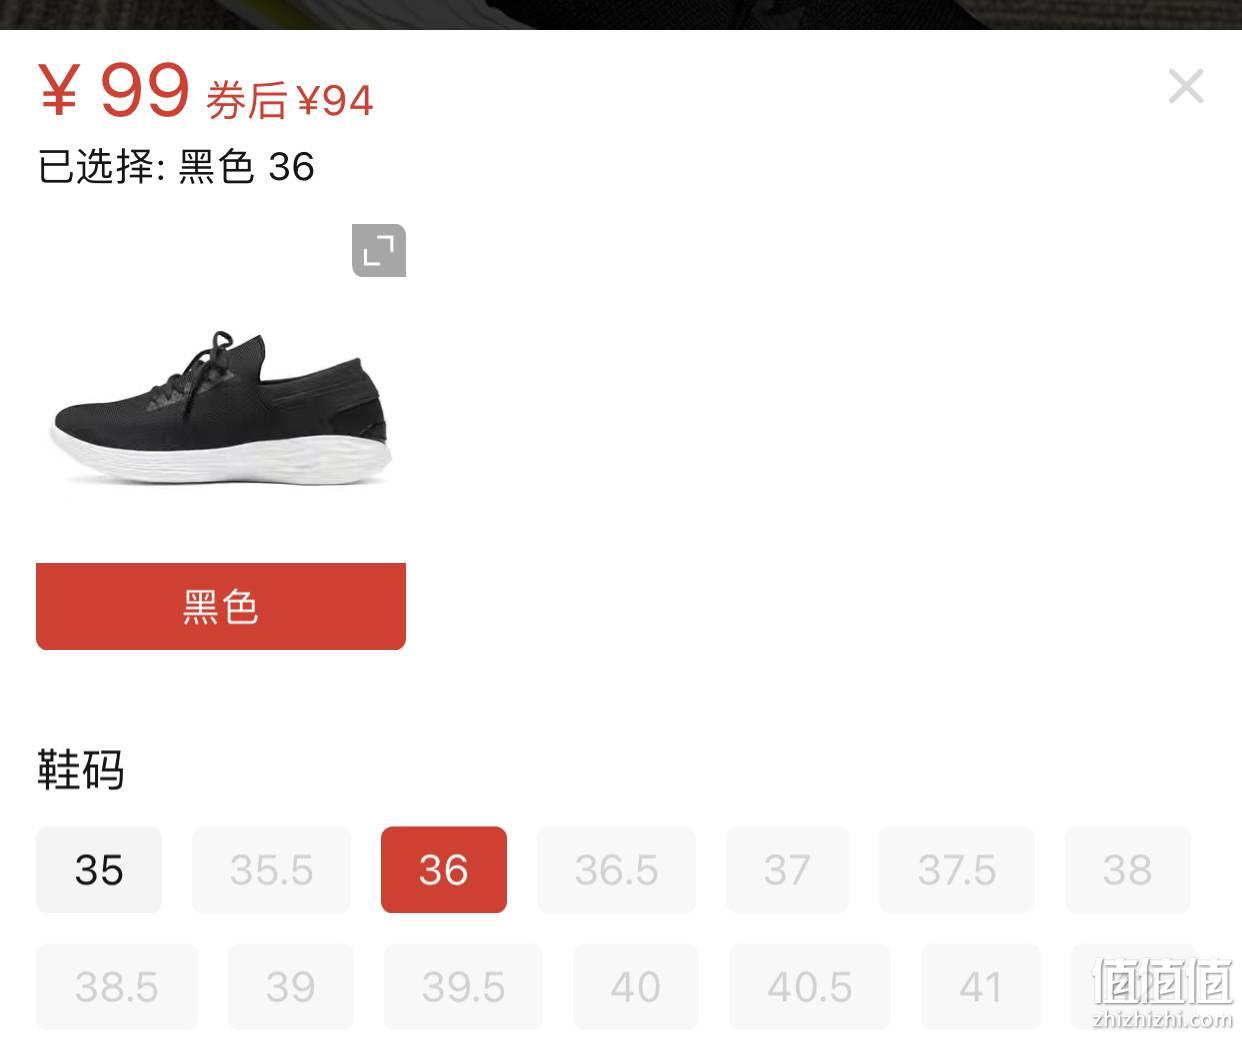Image resolution: width=1242 pixels, height=1037 pixels.
Task: Select the 黑色 color option
Action: point(221,606)
